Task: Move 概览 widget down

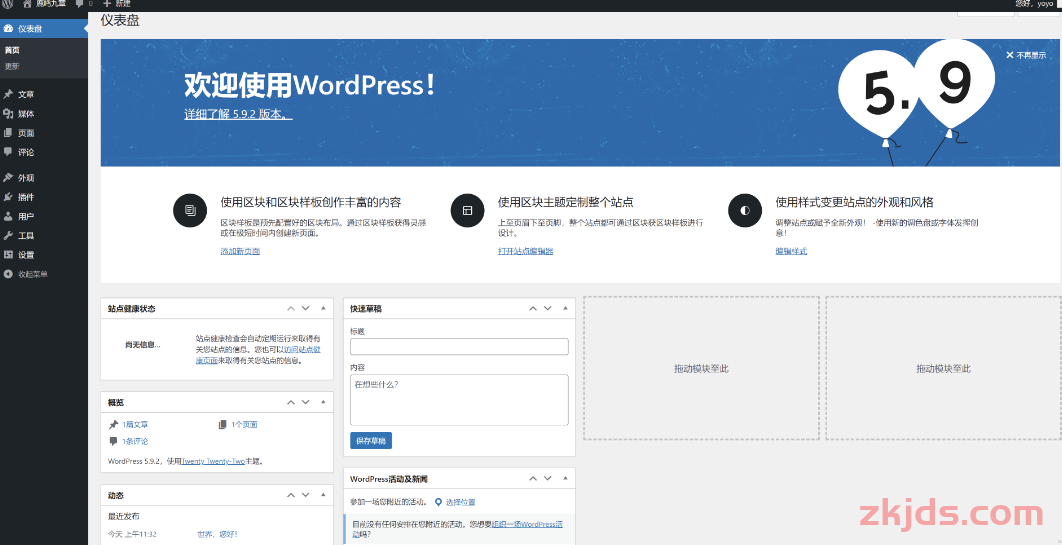Action: (305, 402)
